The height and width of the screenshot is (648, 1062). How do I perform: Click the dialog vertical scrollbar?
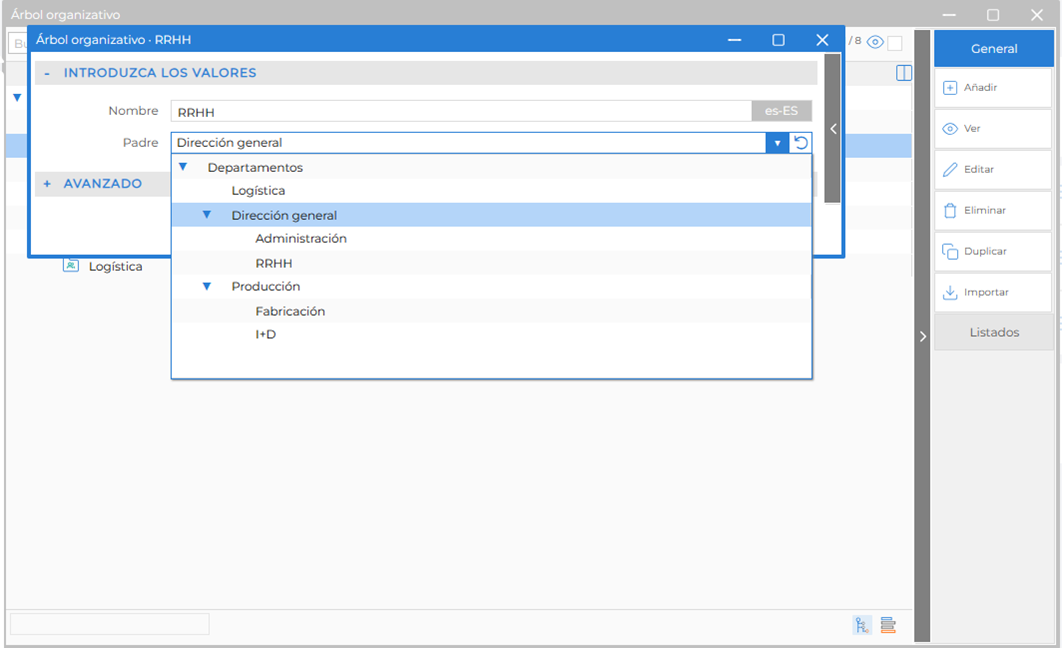click(x=833, y=129)
